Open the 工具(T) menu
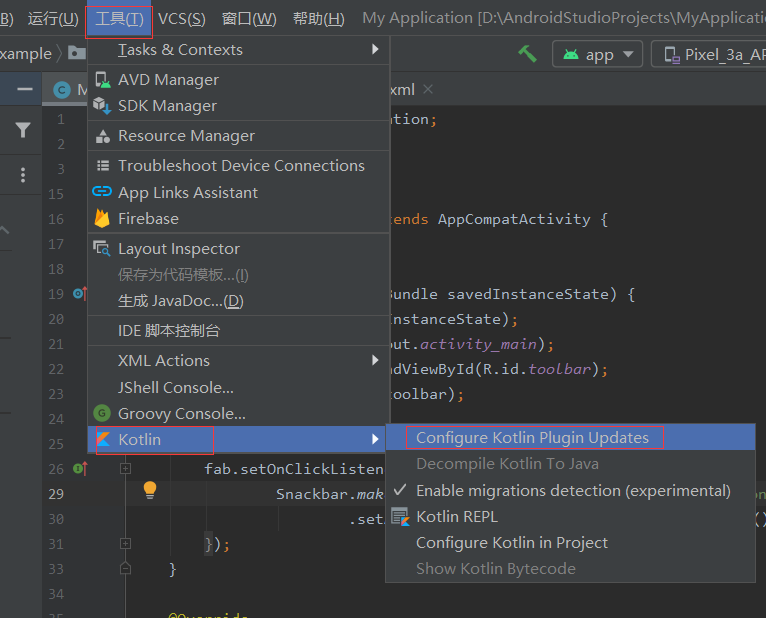The width and height of the screenshot is (766, 618). pyautogui.click(x=119, y=19)
